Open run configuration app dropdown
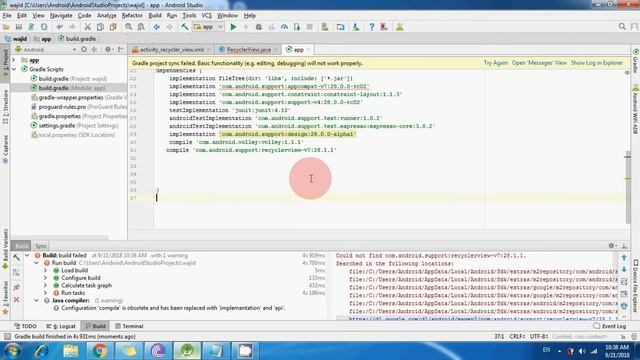Screen dimensions: 640x360 209,27
